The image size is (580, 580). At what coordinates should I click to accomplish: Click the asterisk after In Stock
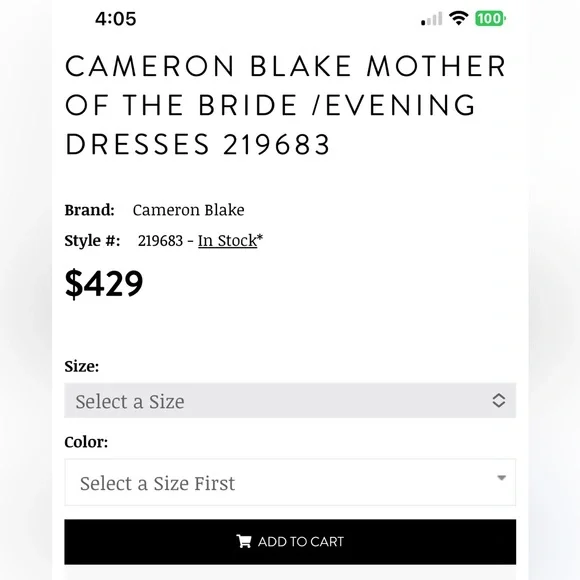click(260, 237)
